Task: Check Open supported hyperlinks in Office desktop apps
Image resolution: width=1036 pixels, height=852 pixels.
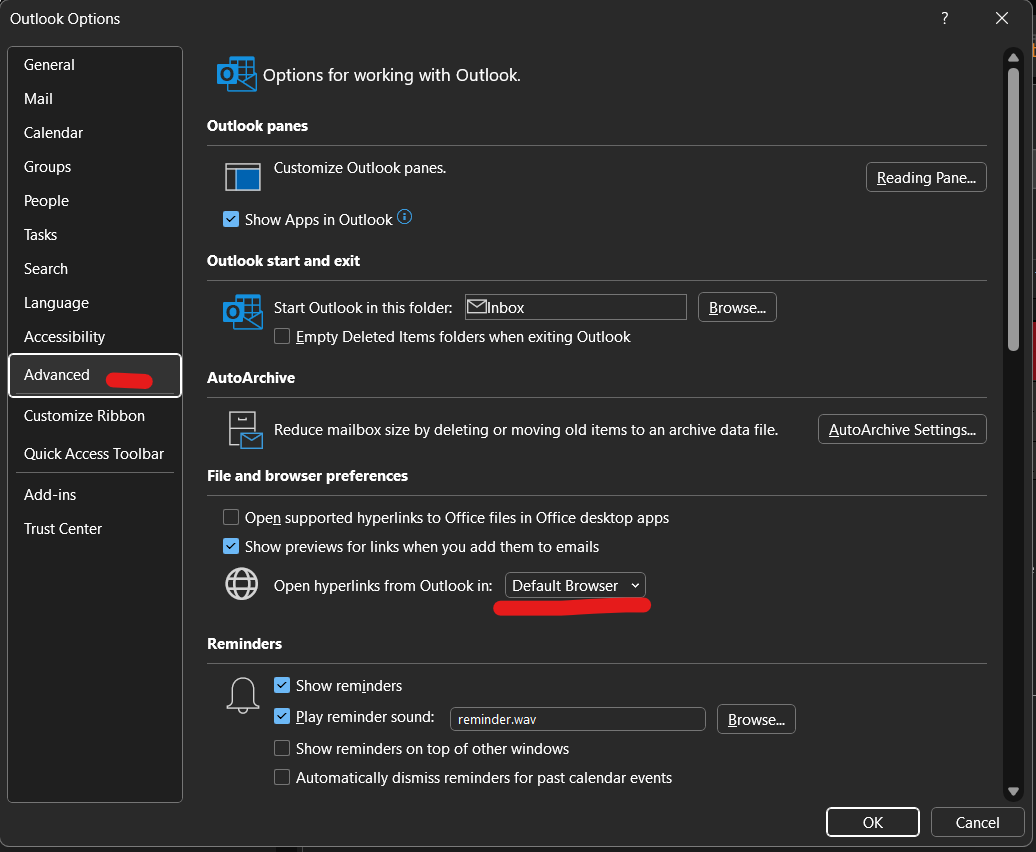Action: click(231, 517)
